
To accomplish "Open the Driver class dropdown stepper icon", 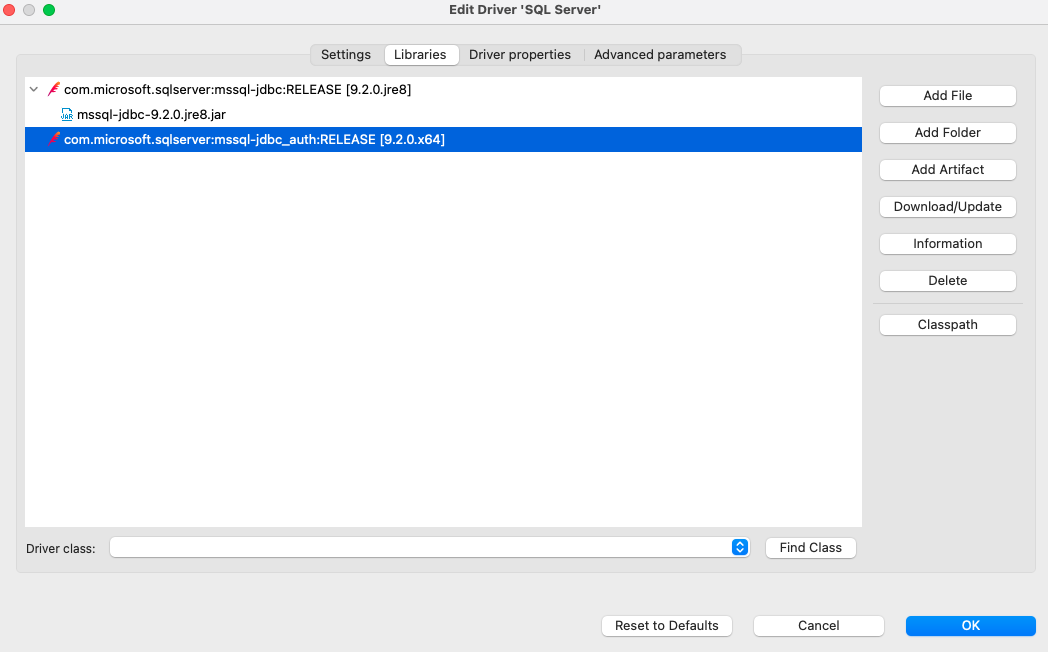I will (740, 547).
